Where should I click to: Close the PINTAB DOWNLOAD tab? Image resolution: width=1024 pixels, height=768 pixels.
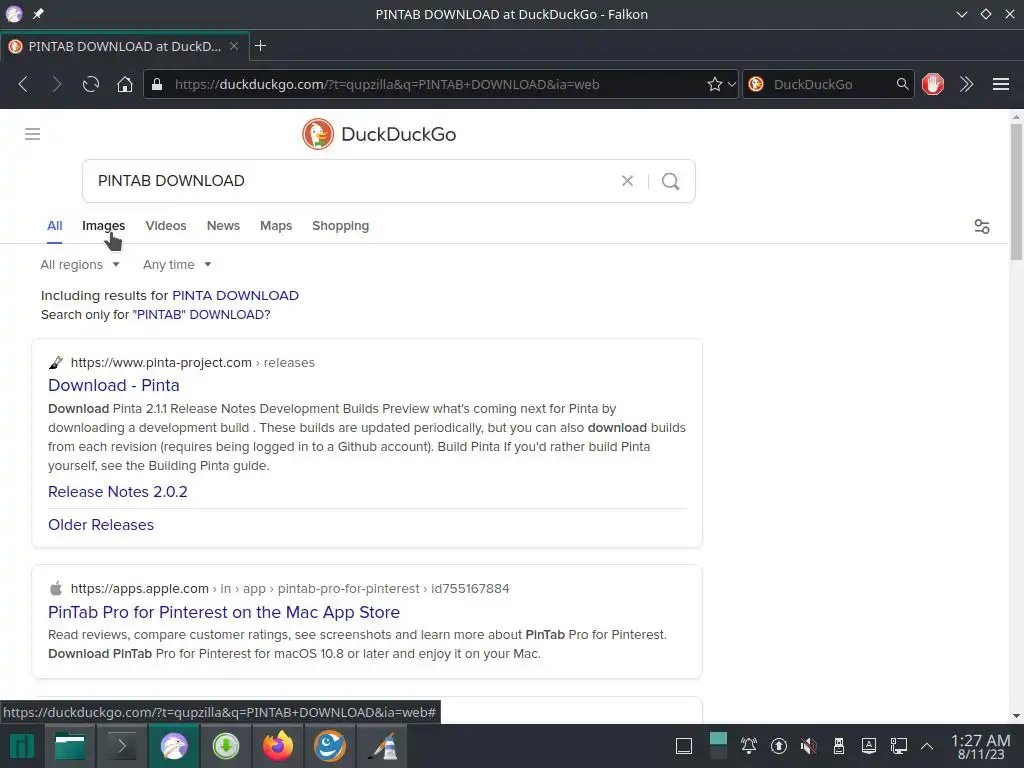(234, 46)
